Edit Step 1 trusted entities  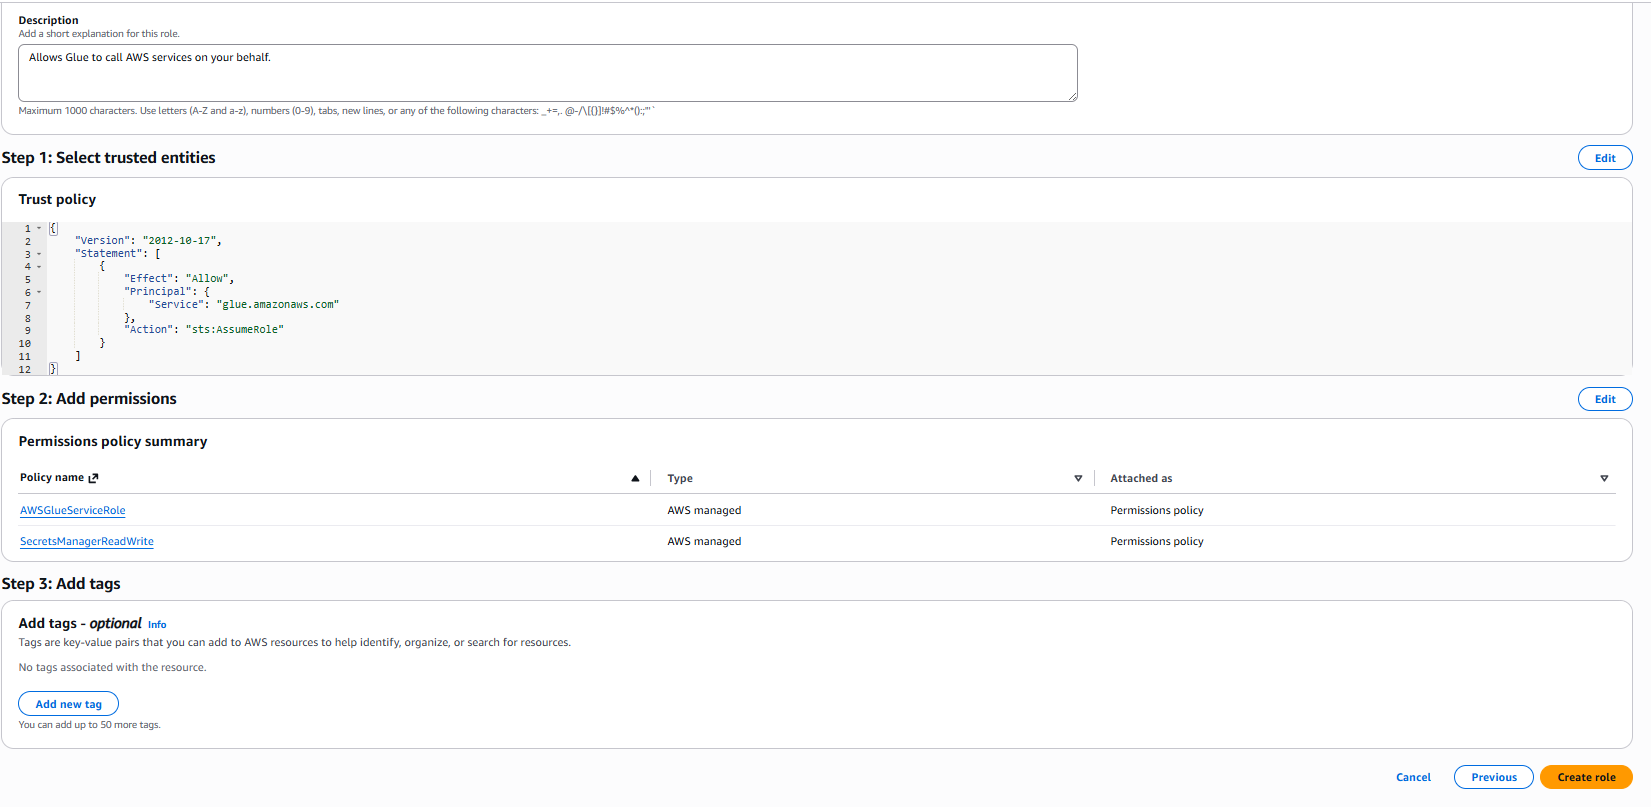pyautogui.click(x=1605, y=158)
